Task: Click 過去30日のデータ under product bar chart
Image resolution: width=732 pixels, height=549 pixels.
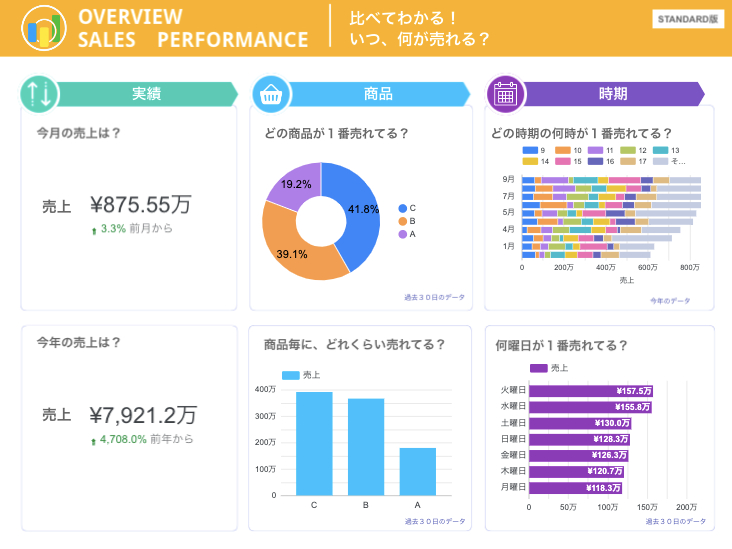Action: (x=435, y=521)
